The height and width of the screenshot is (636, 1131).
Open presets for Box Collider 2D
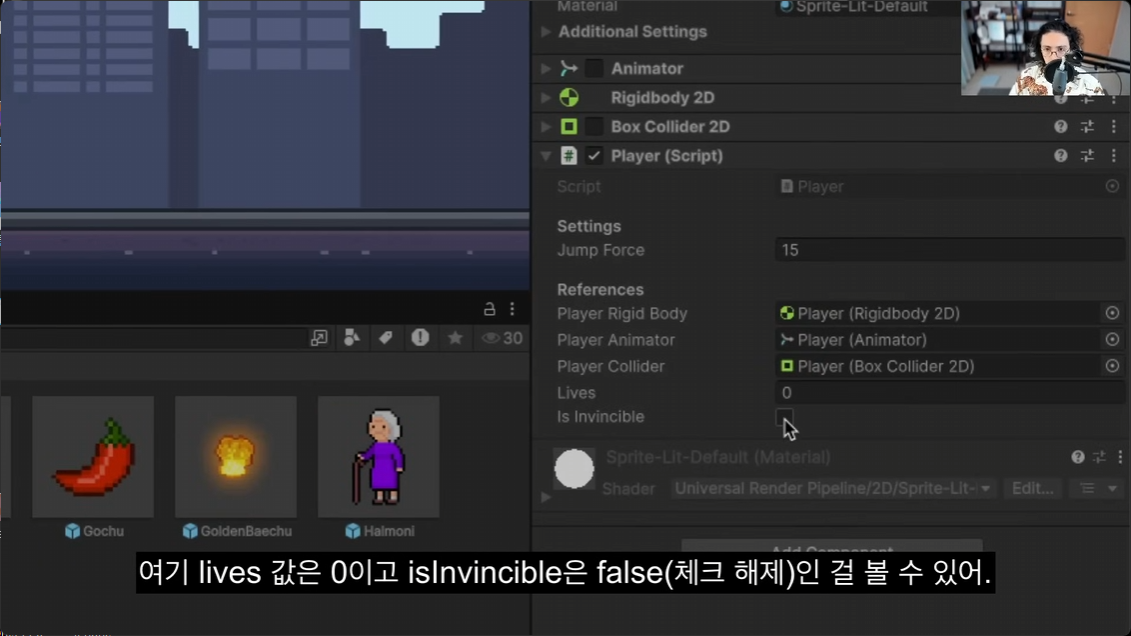point(1087,127)
